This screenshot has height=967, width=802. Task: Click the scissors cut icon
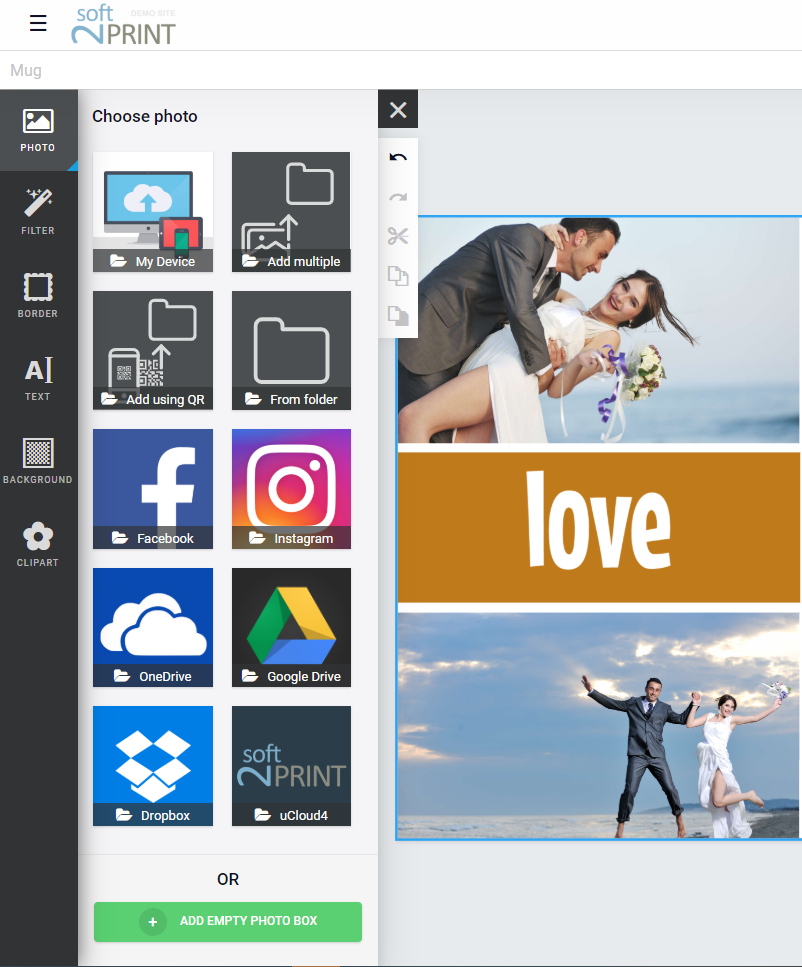[x=398, y=236]
